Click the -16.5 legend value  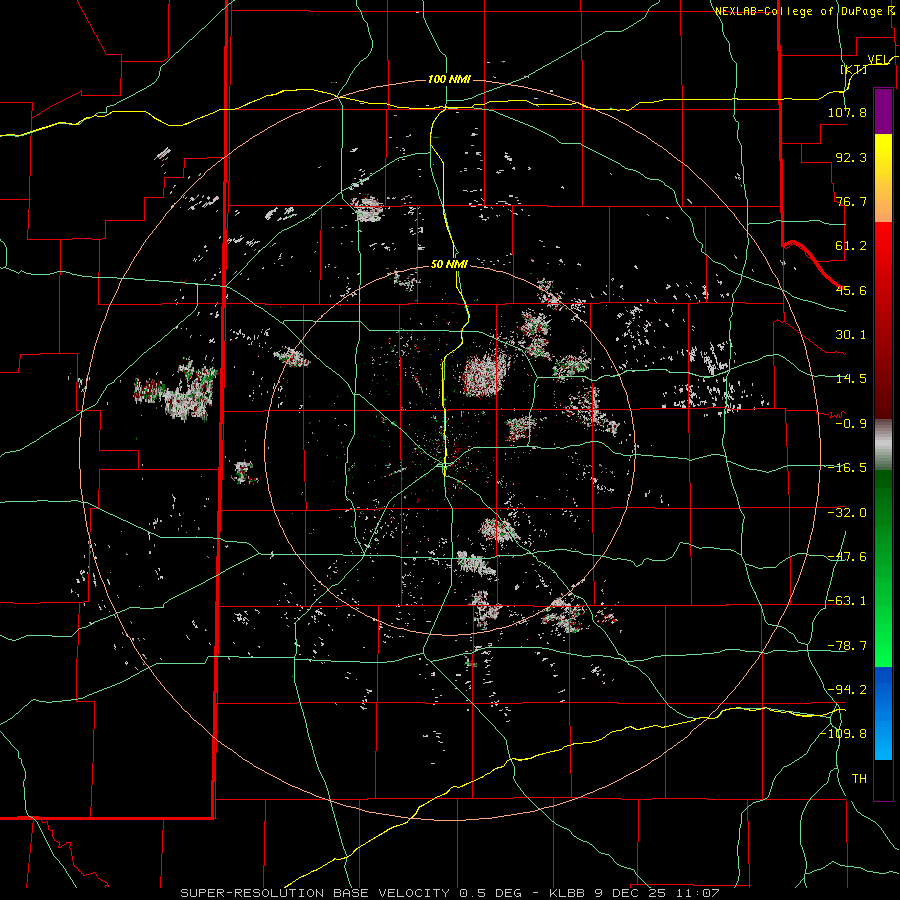[847, 468]
